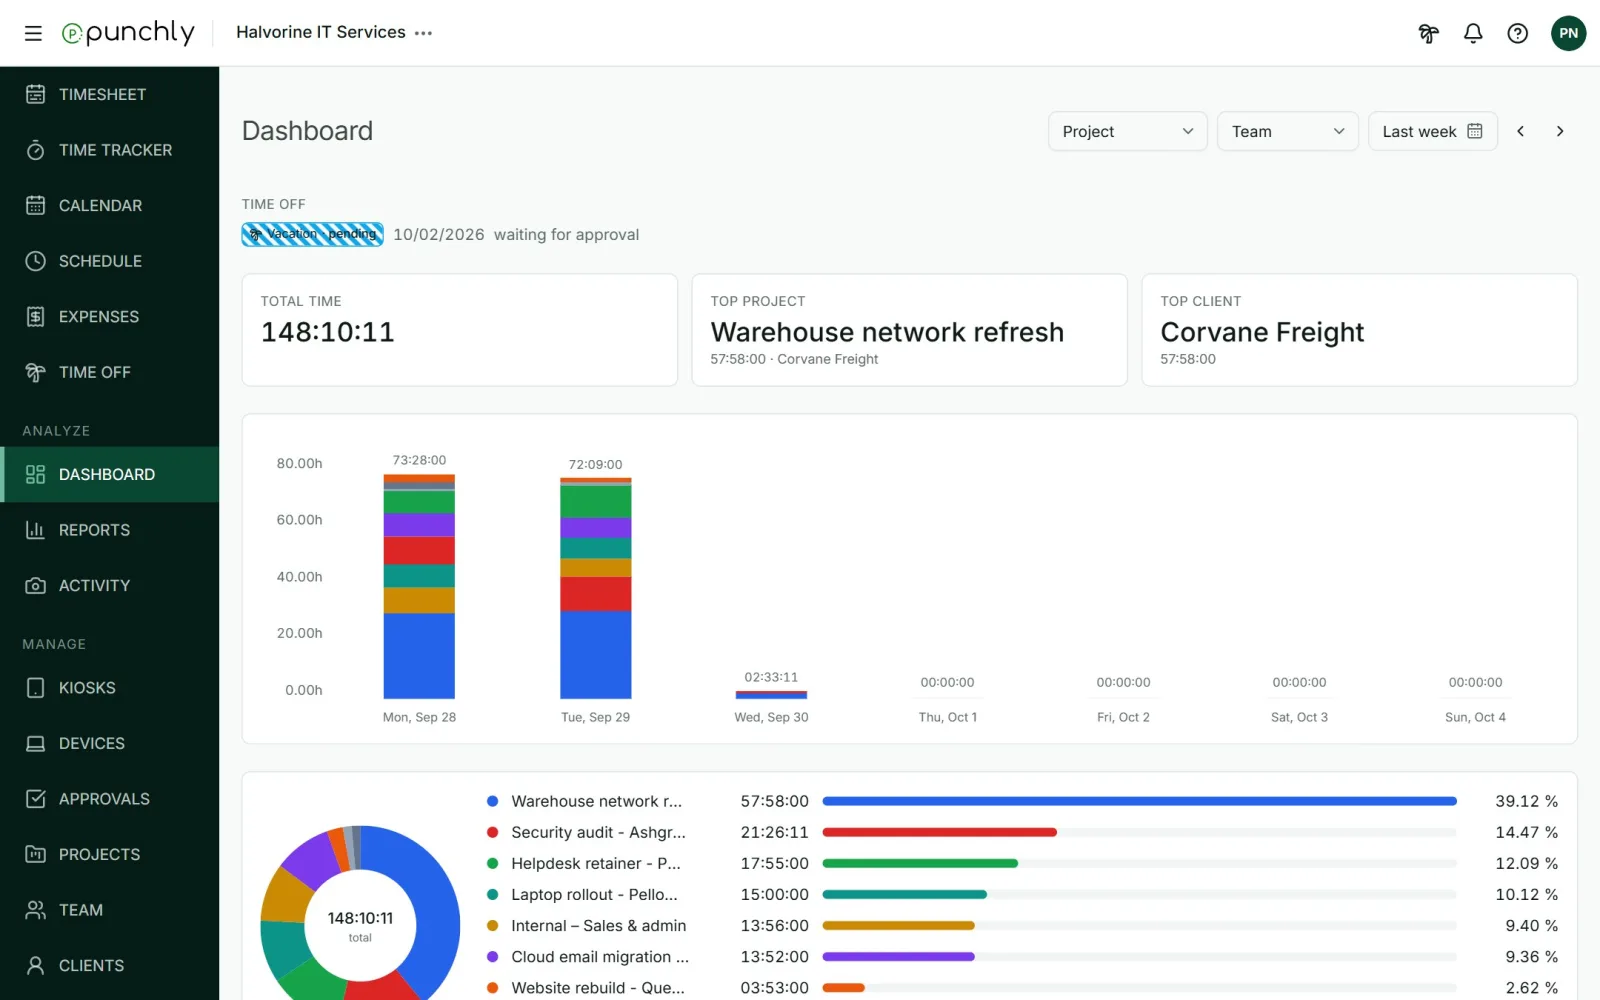Click the Expenses receipt icon

click(x=36, y=316)
